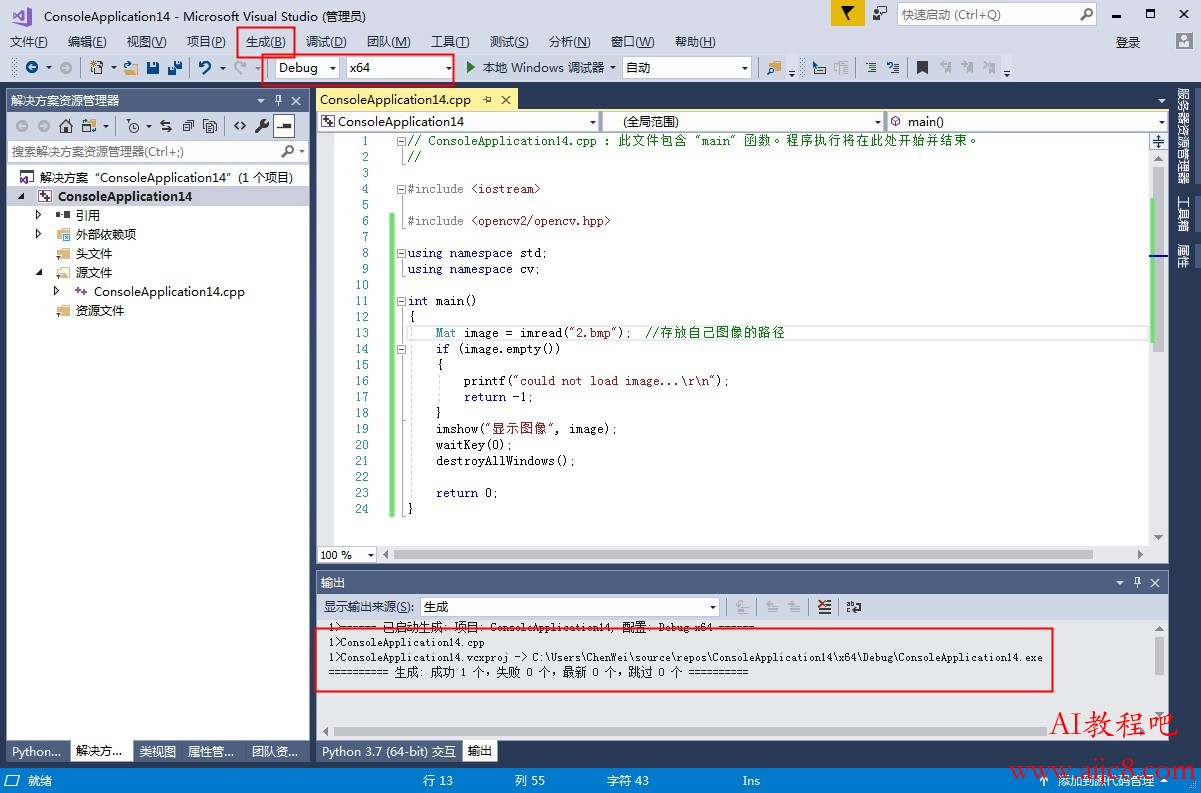Open the ConsoleApplication14 project scope dropdown

459,121
